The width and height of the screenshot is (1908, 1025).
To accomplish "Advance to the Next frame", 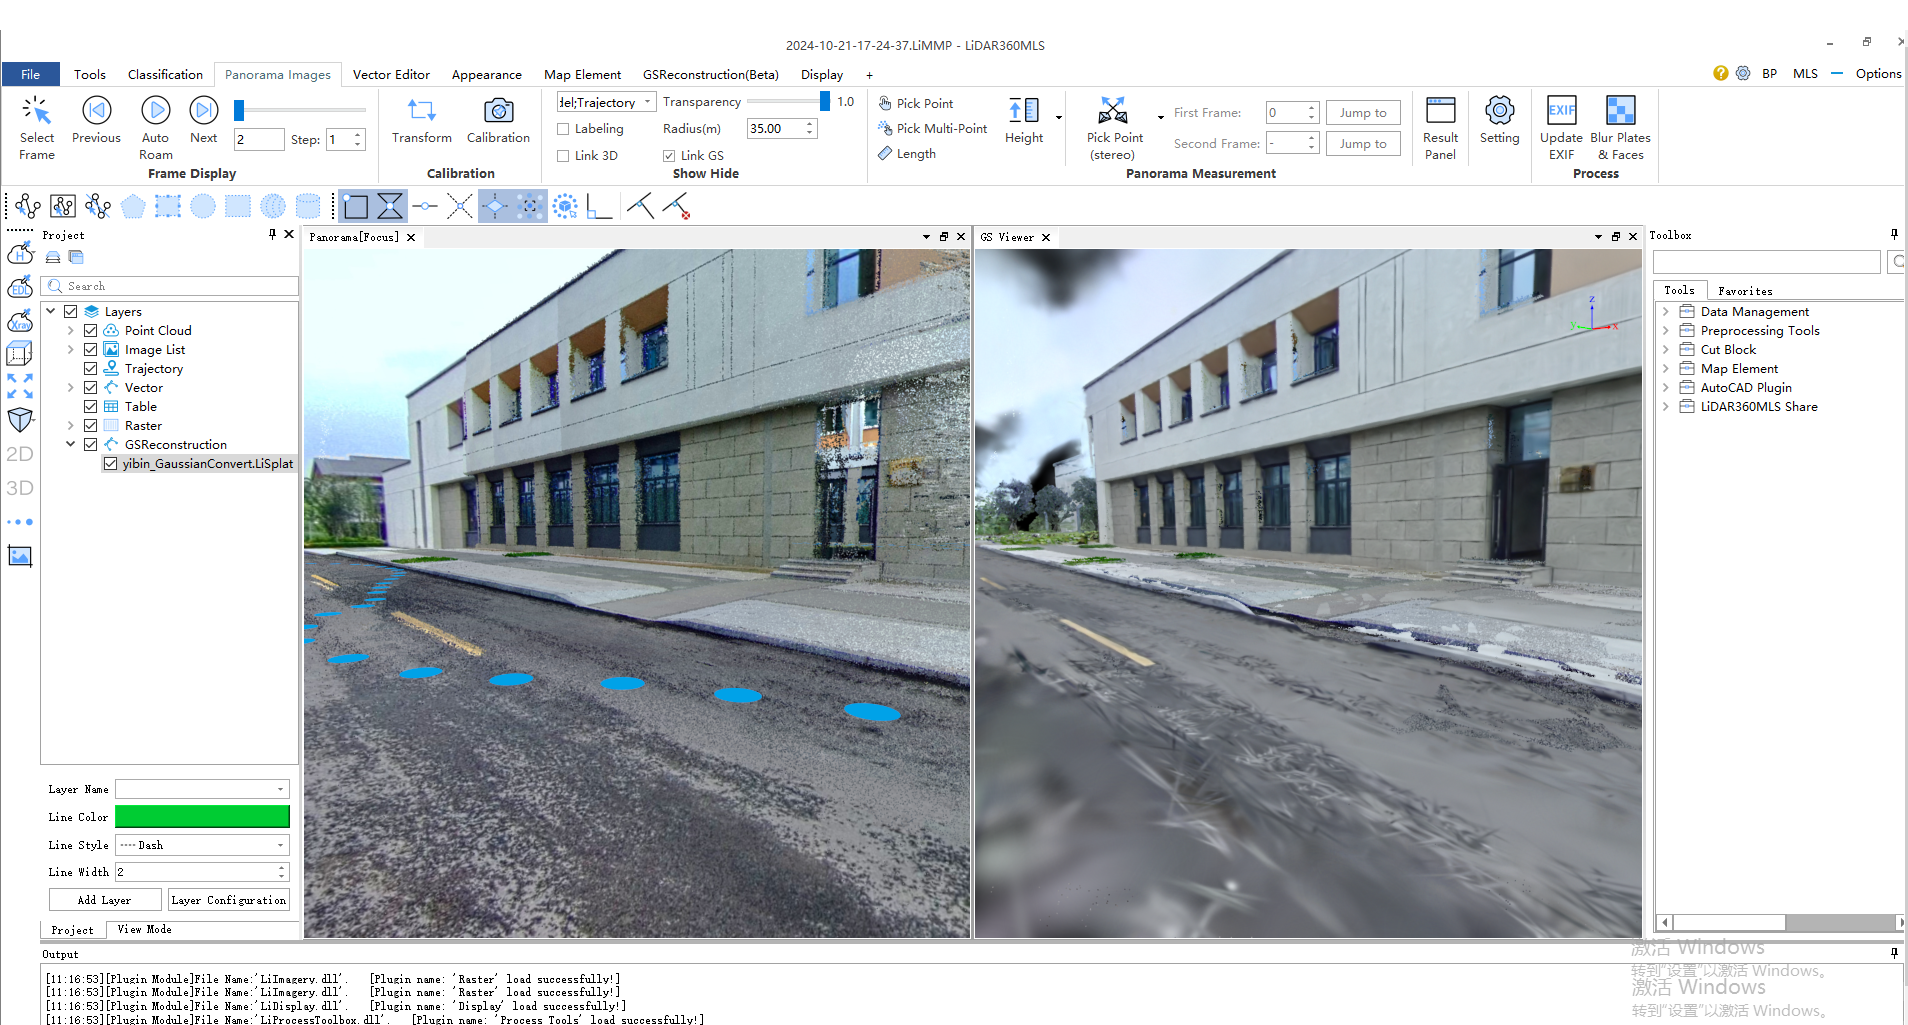I will [x=203, y=120].
